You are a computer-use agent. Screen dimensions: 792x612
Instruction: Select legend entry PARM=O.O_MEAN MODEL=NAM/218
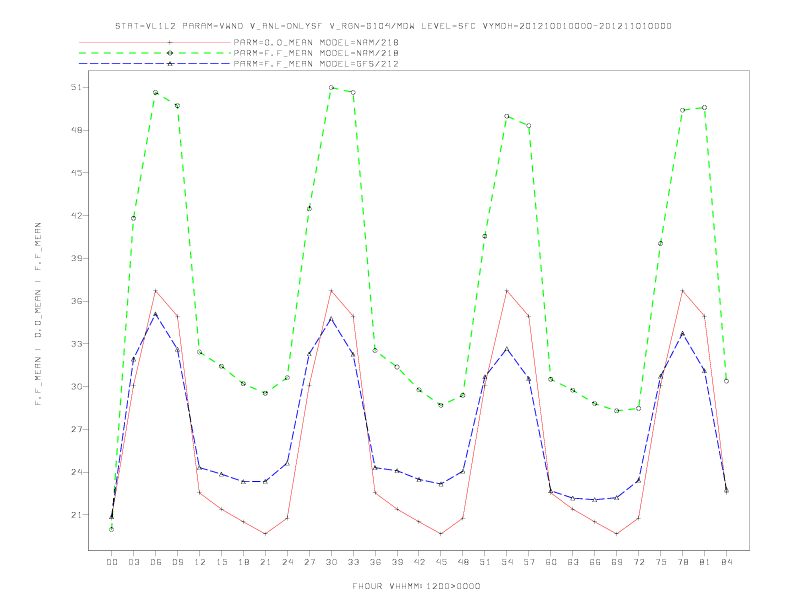click(316, 42)
